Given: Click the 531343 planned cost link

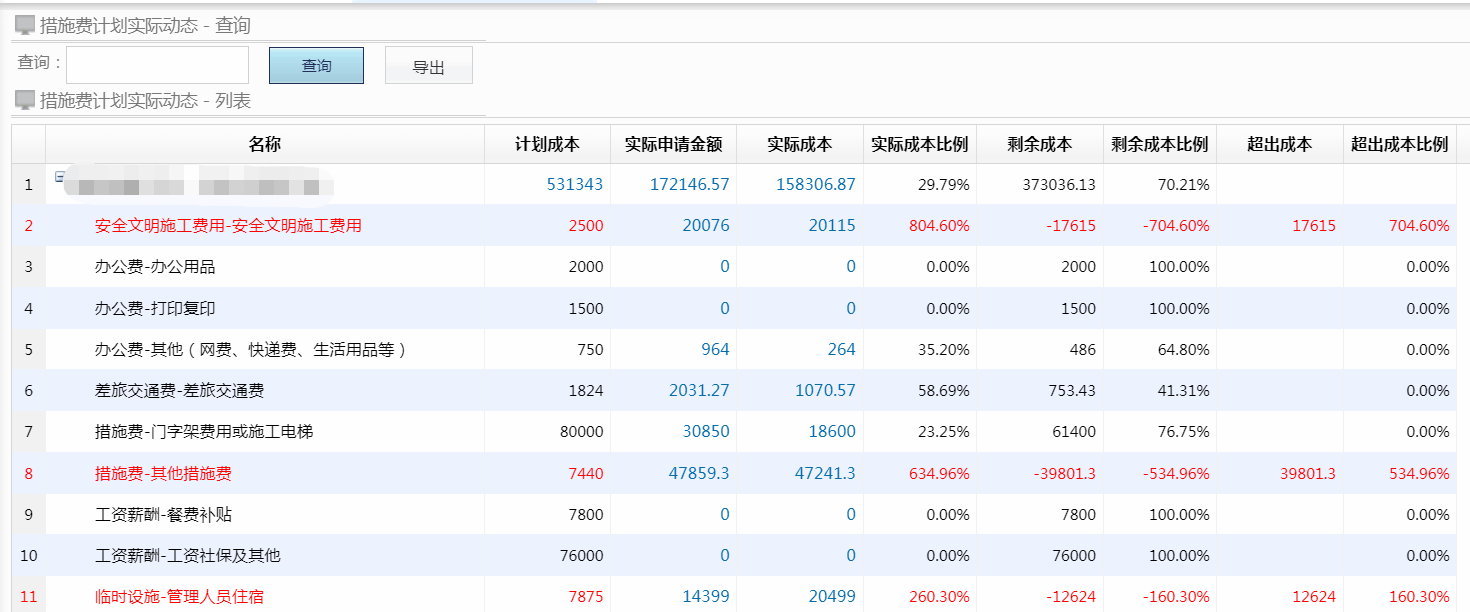Looking at the screenshot, I should tap(575, 184).
